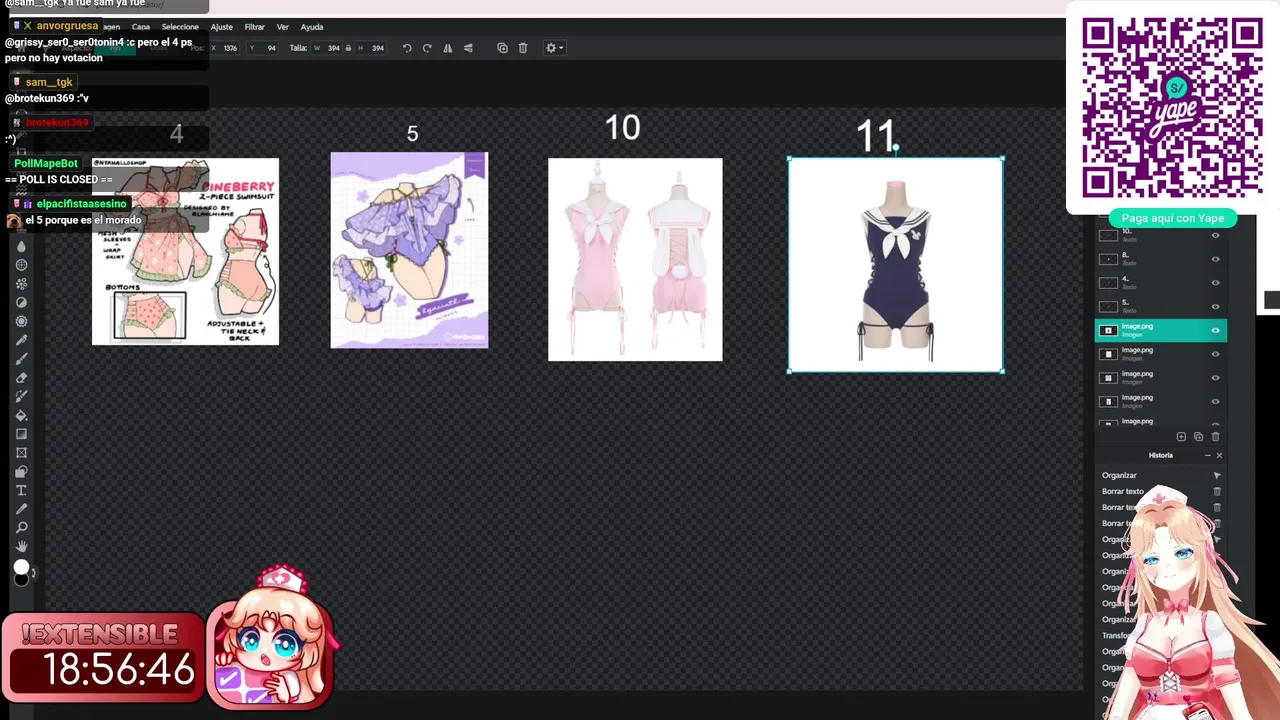Select the Disperse dots tool
This screenshot has height=720, width=1280.
point(21,284)
